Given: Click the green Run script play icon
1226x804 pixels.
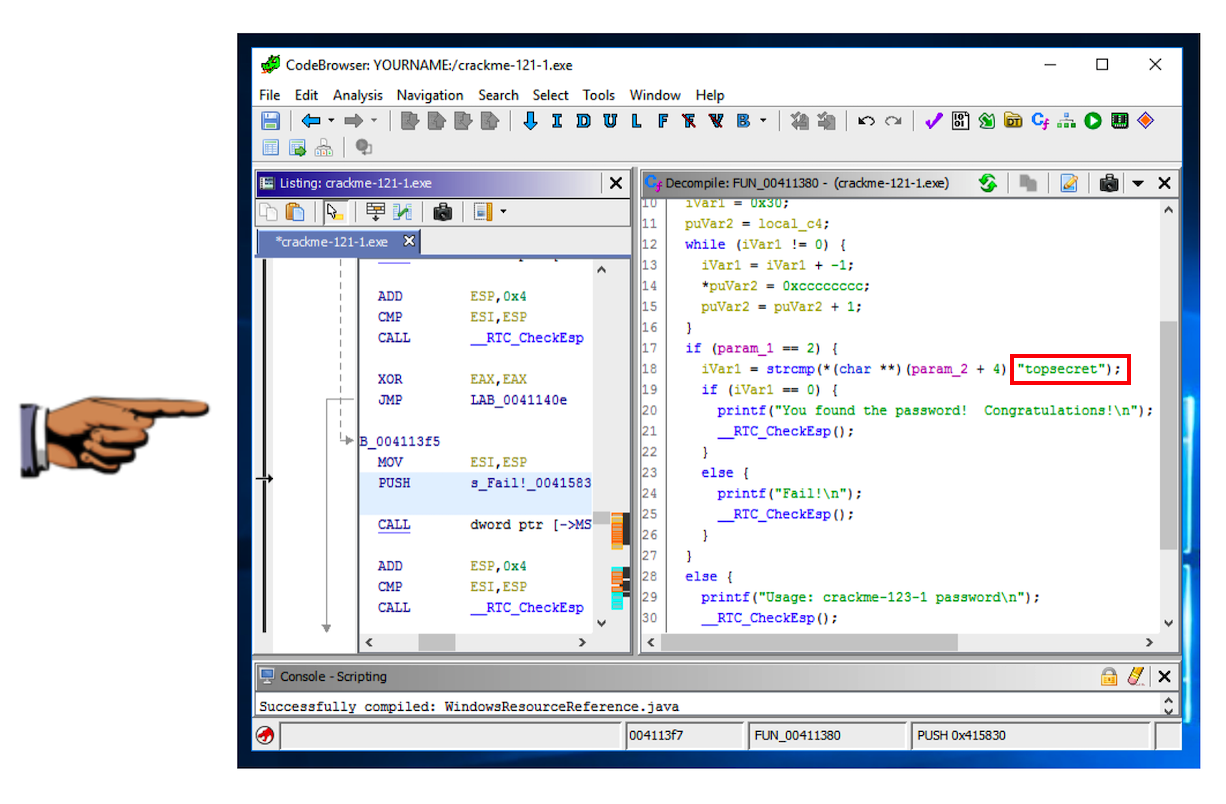Looking at the screenshot, I should point(1093,121).
